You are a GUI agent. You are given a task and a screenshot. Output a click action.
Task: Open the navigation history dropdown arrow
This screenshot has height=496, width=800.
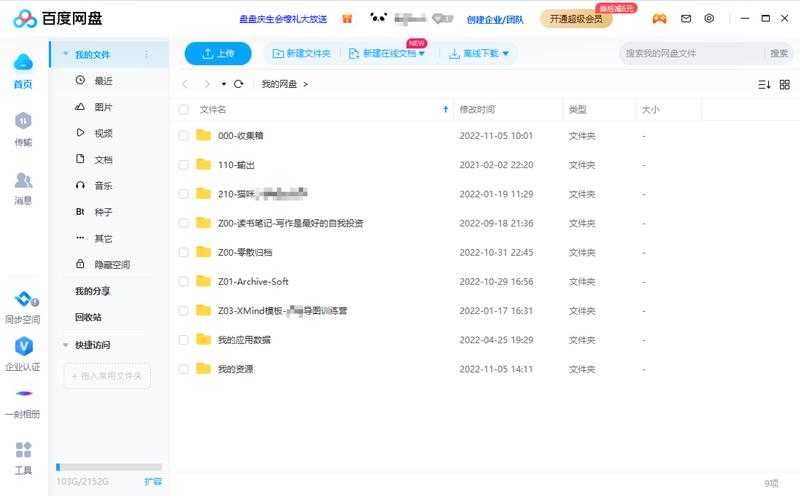223,84
